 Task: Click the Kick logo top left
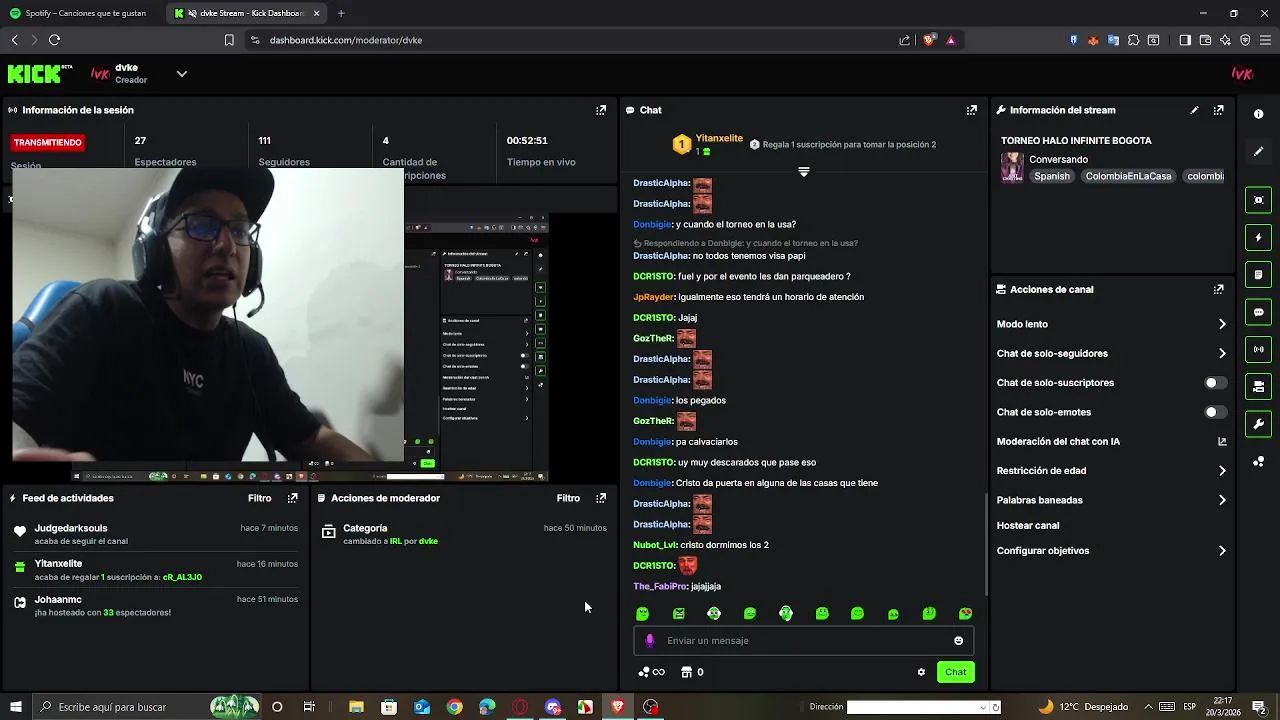tap(40, 74)
